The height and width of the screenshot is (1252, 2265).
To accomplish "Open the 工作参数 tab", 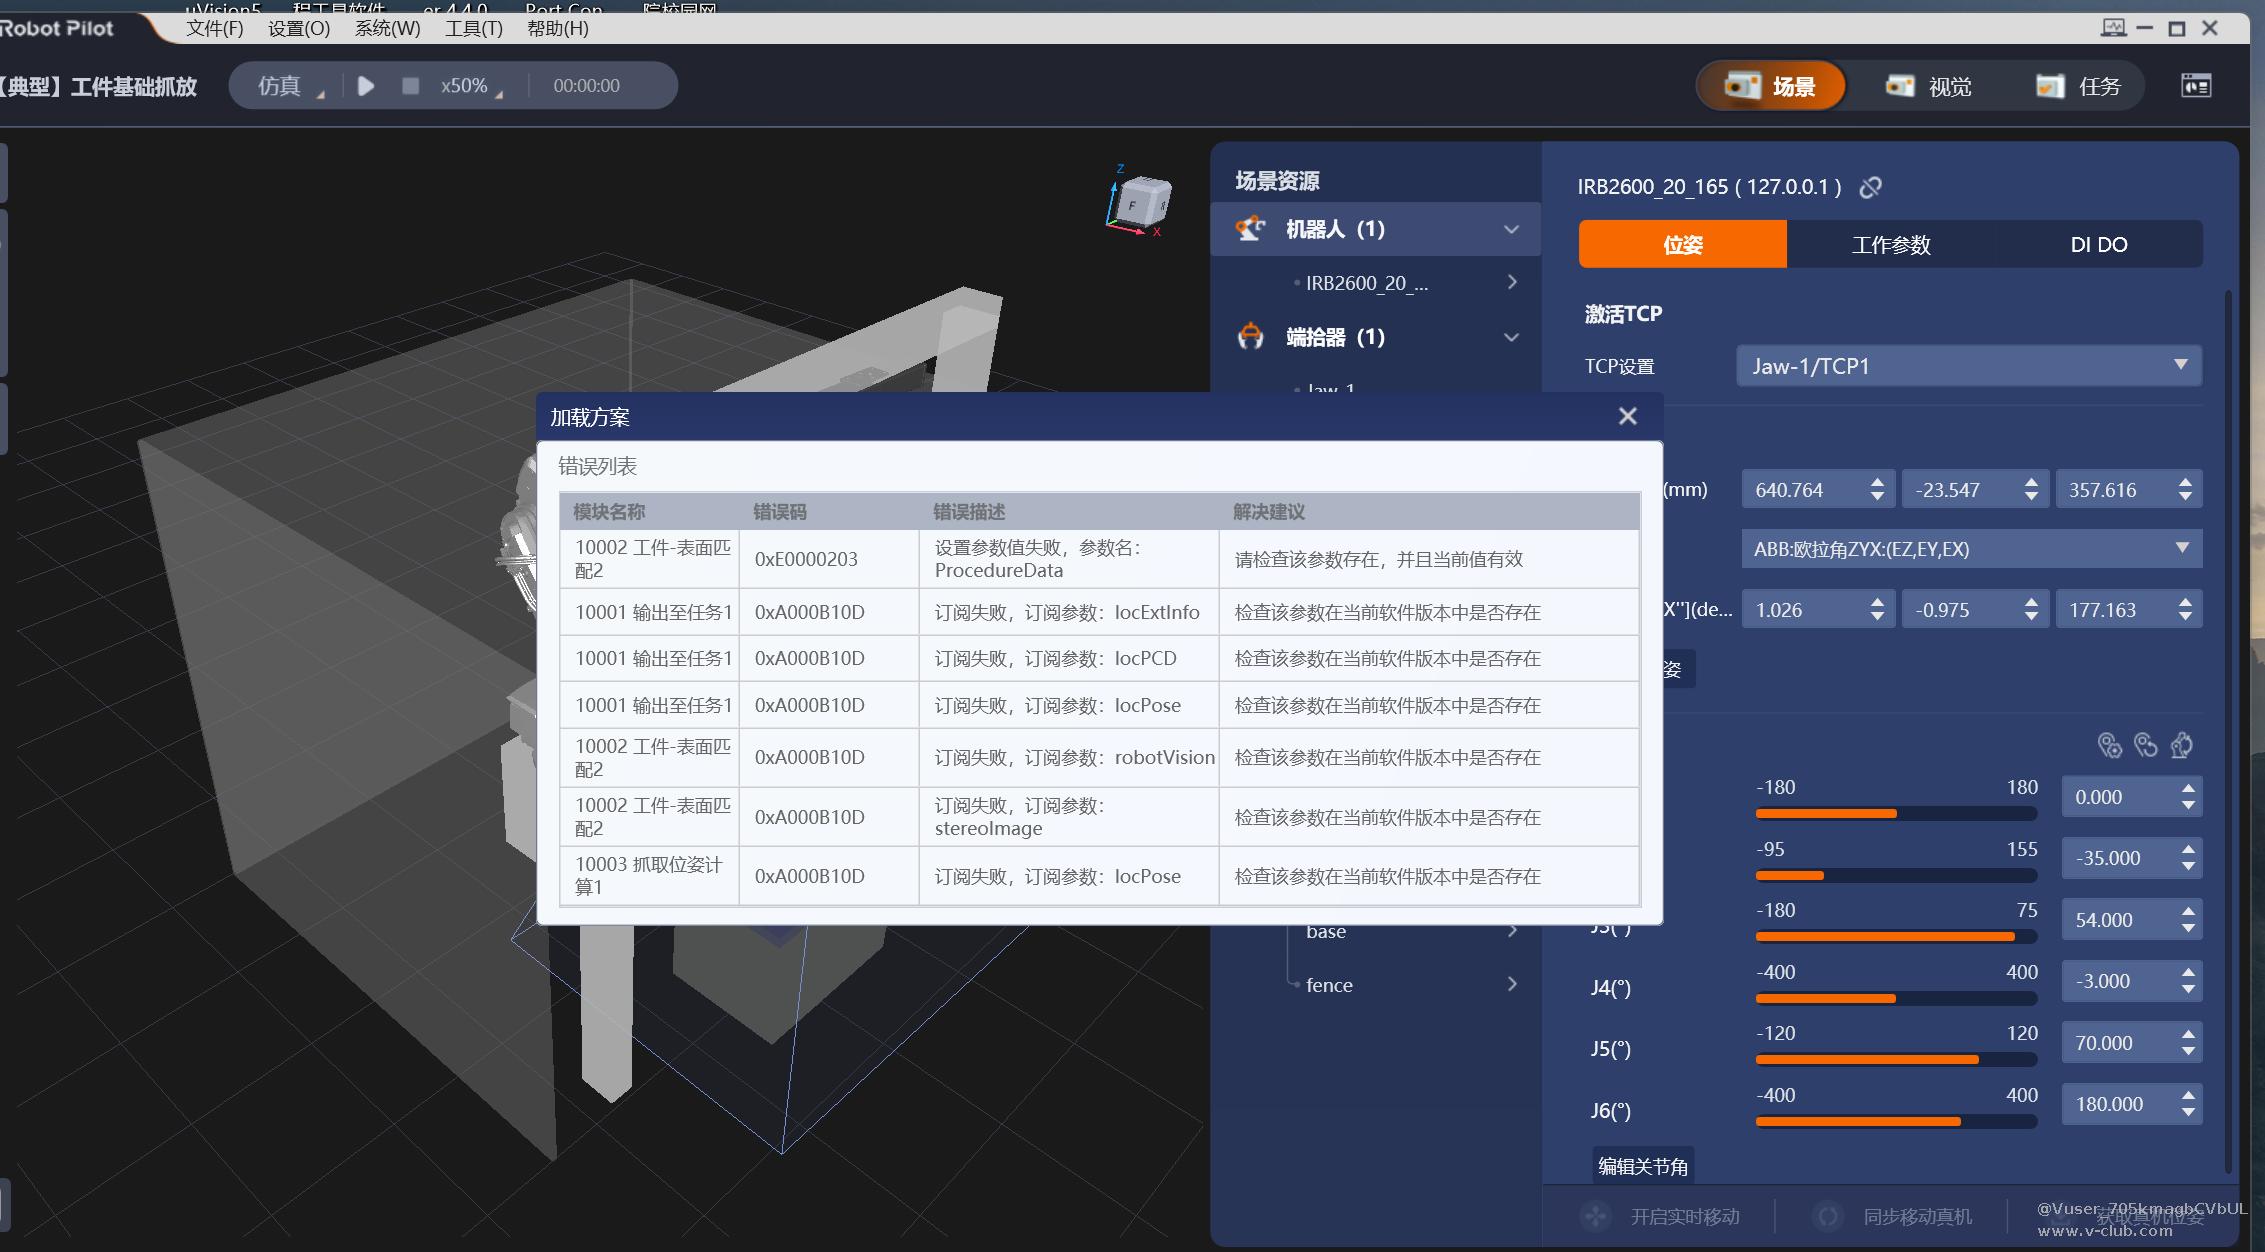I will 1890,245.
